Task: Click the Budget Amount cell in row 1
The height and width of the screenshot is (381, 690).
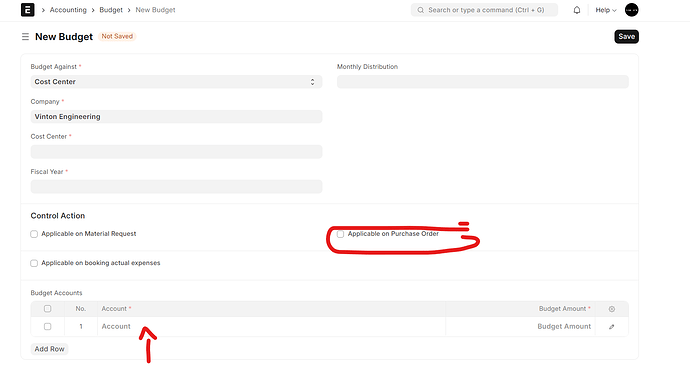Action: (x=520, y=326)
